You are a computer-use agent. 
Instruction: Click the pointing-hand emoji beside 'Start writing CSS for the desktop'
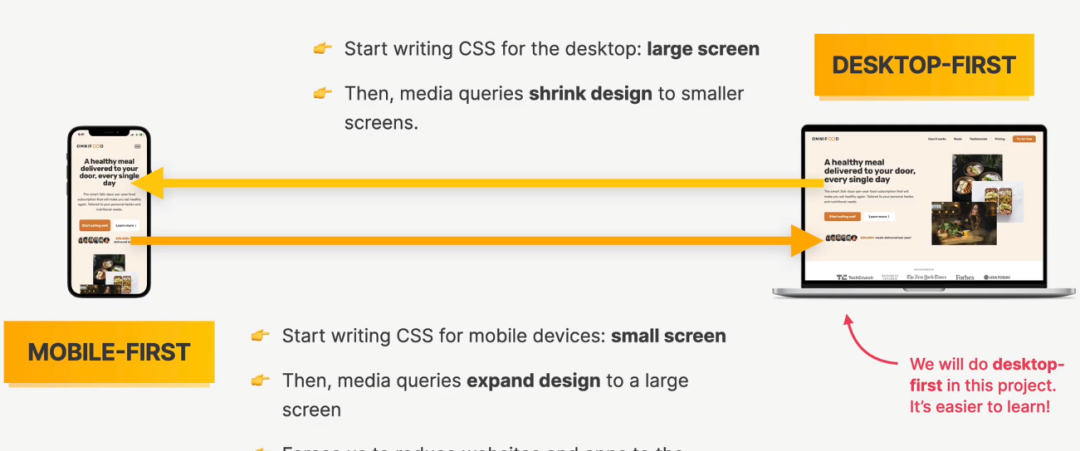323,49
